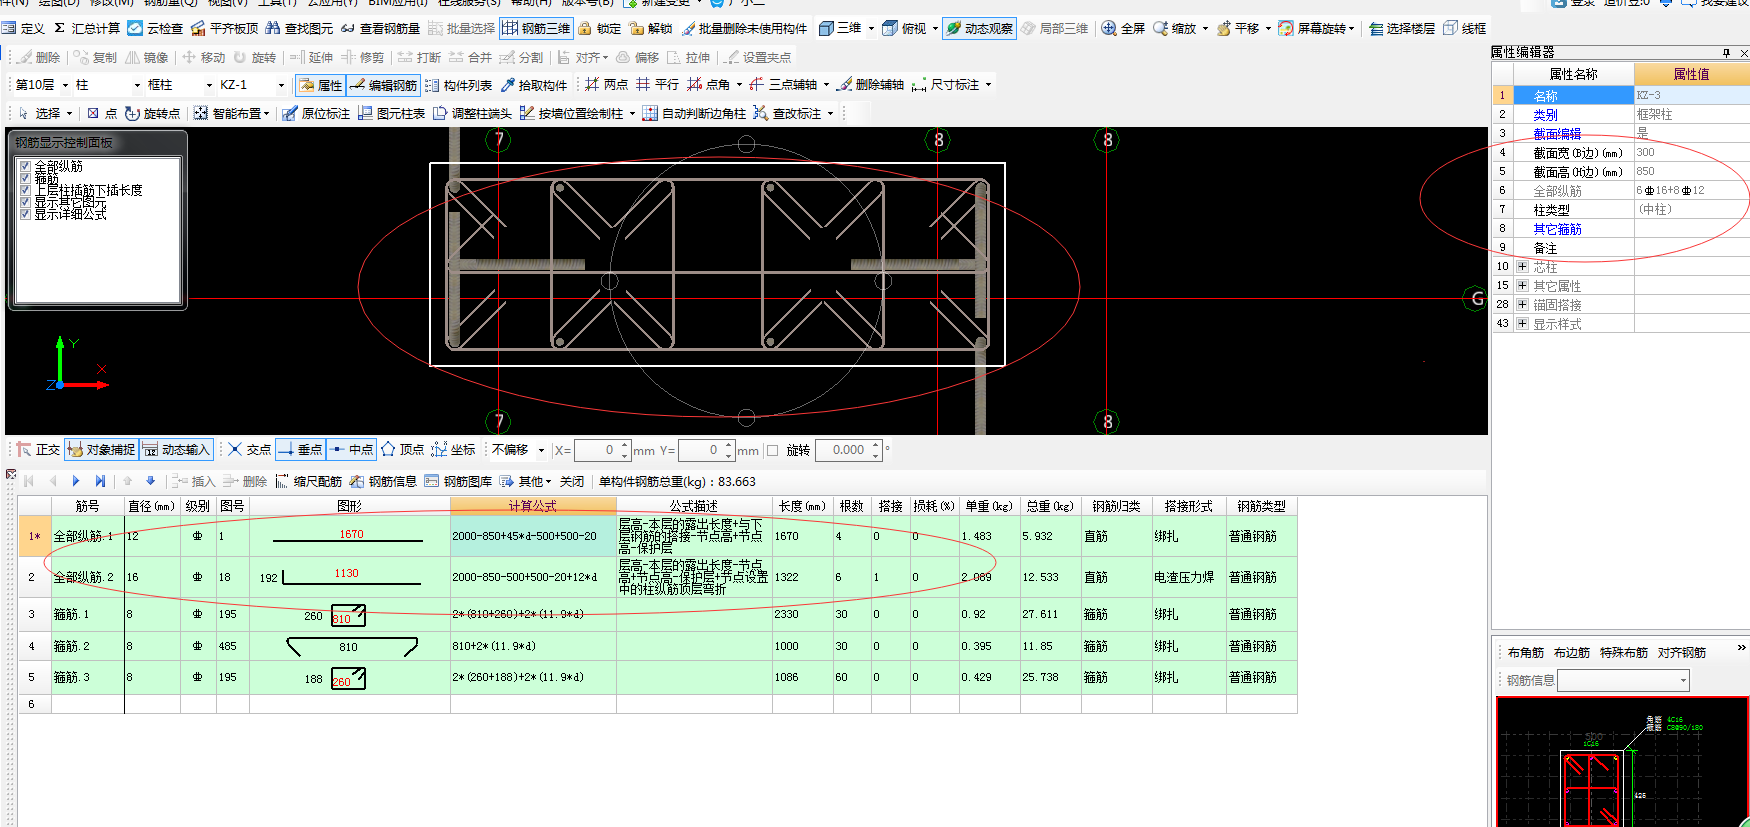Expand 其它属性 property group
The height and width of the screenshot is (827, 1750).
tap(1522, 286)
